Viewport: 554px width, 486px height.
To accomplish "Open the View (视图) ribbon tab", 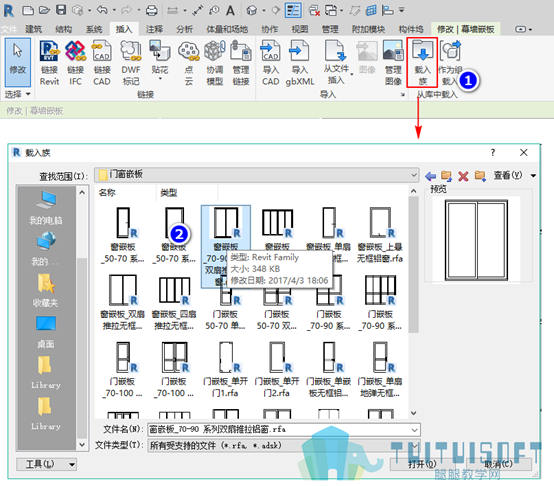I will pos(300,29).
